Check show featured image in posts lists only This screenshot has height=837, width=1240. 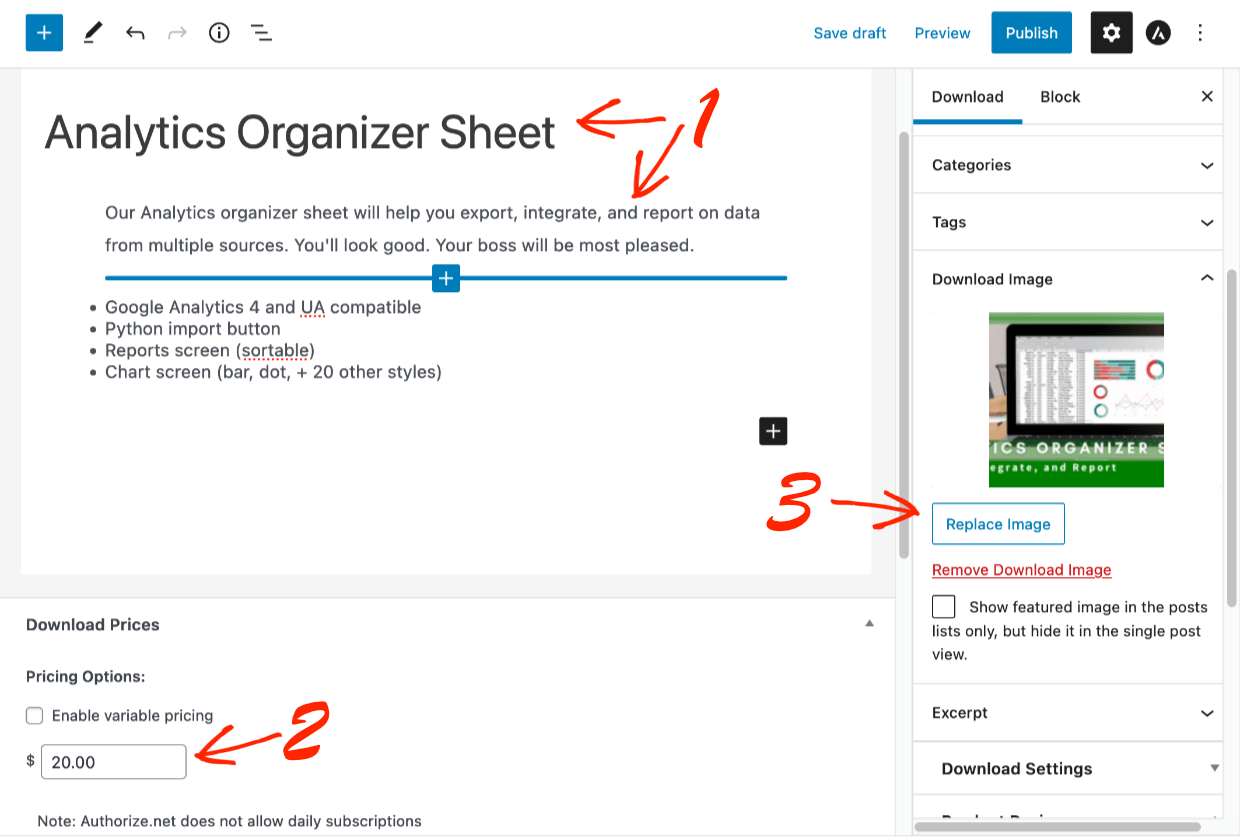[943, 606]
